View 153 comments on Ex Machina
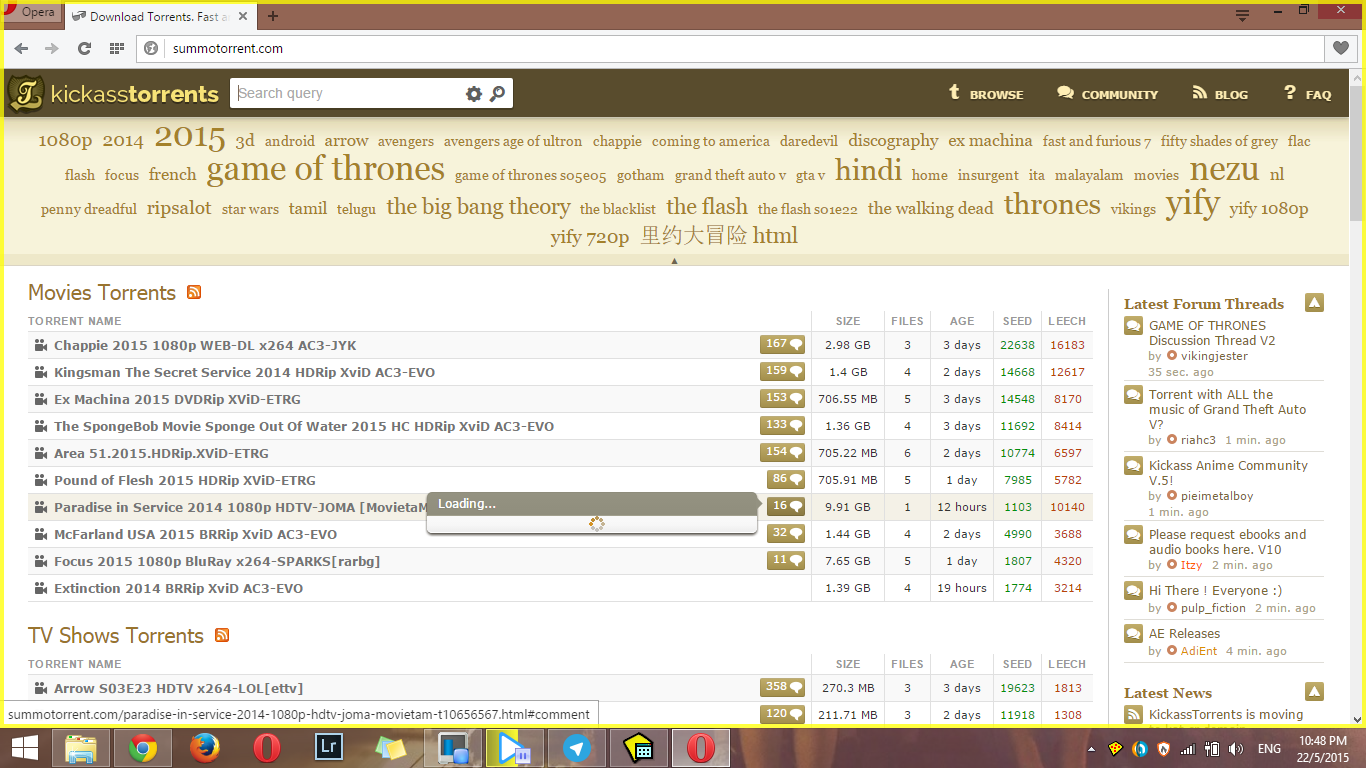This screenshot has height=768, width=1366. point(782,399)
